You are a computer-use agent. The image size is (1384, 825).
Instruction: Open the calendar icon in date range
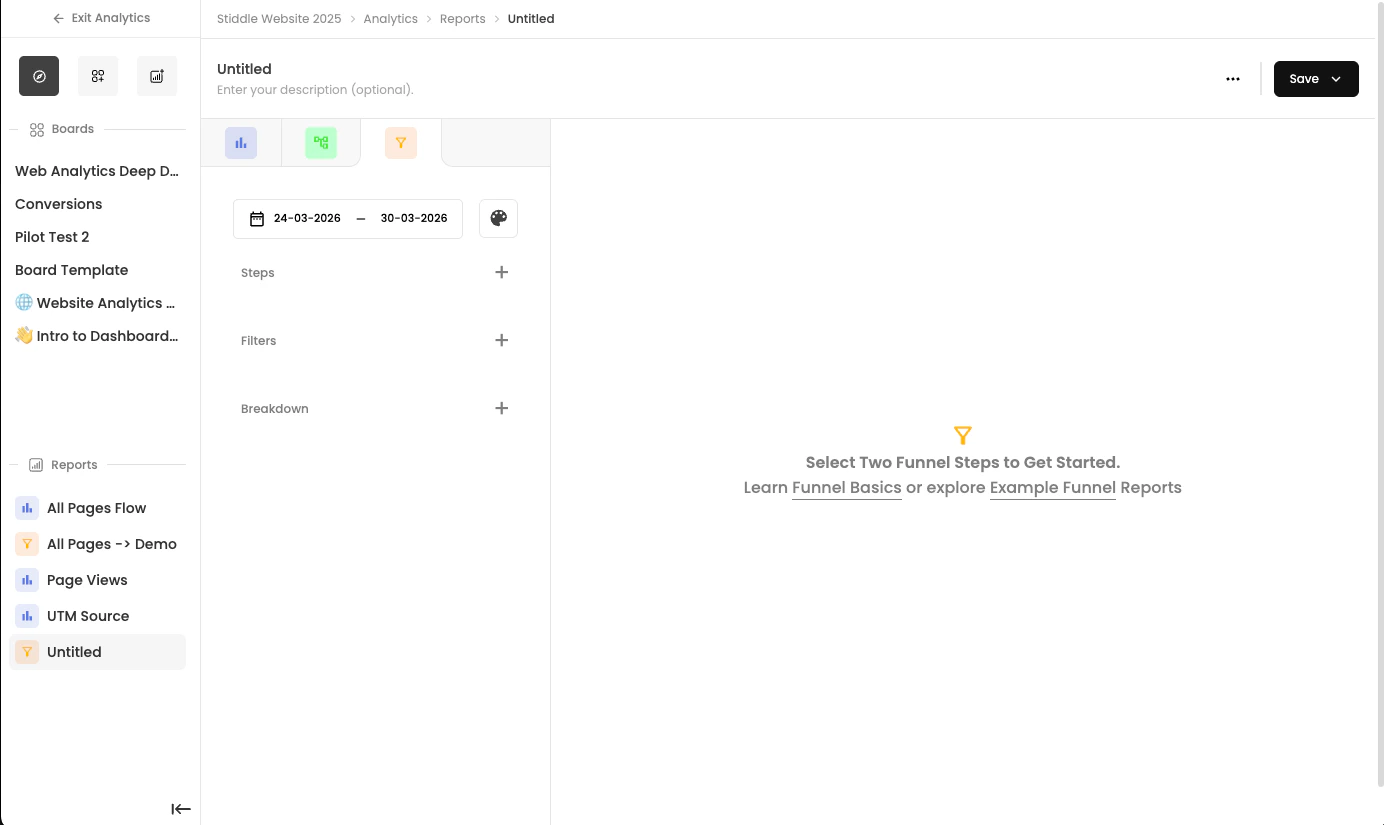[257, 218]
